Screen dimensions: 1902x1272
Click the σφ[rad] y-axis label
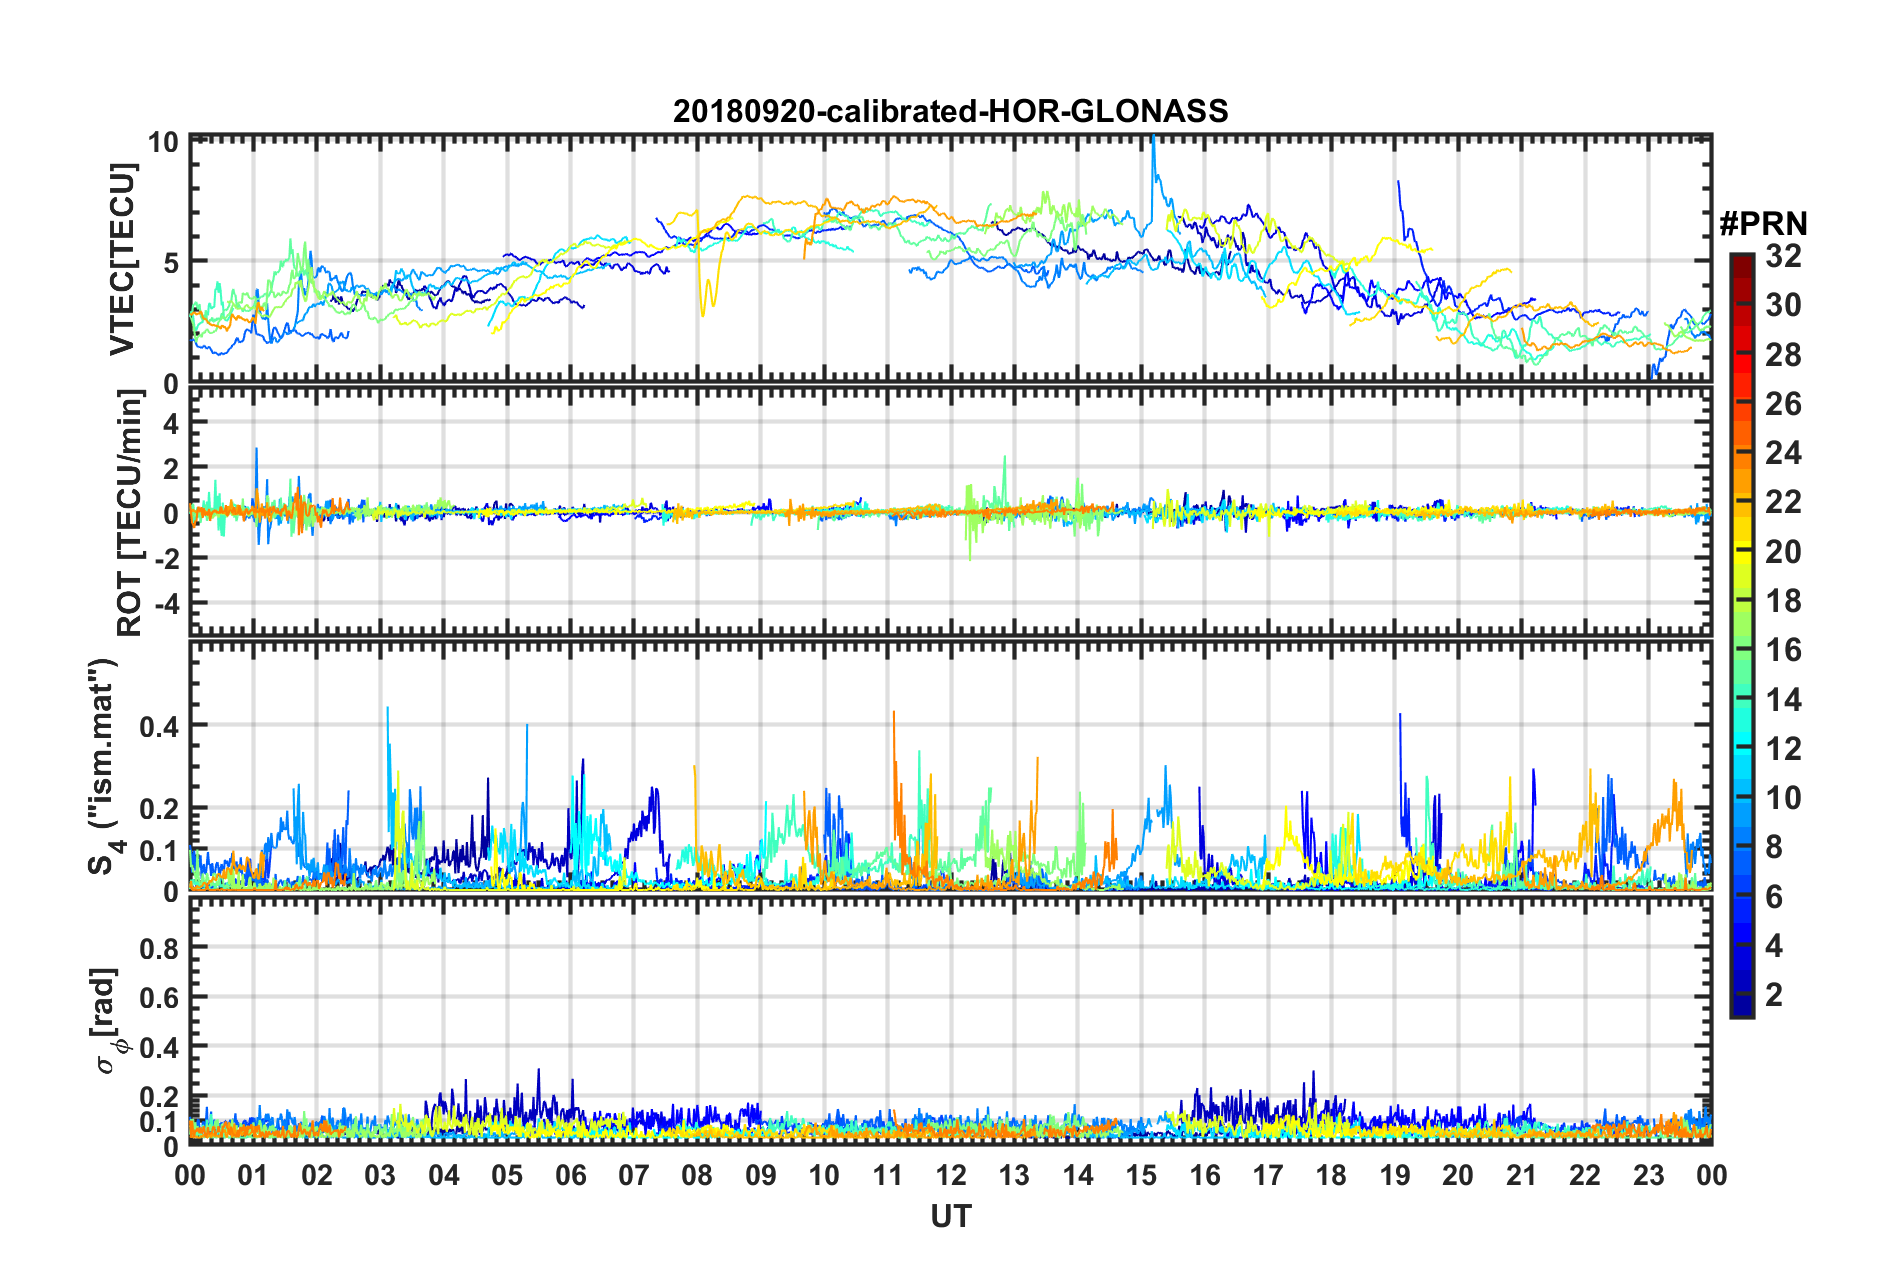[108, 1021]
